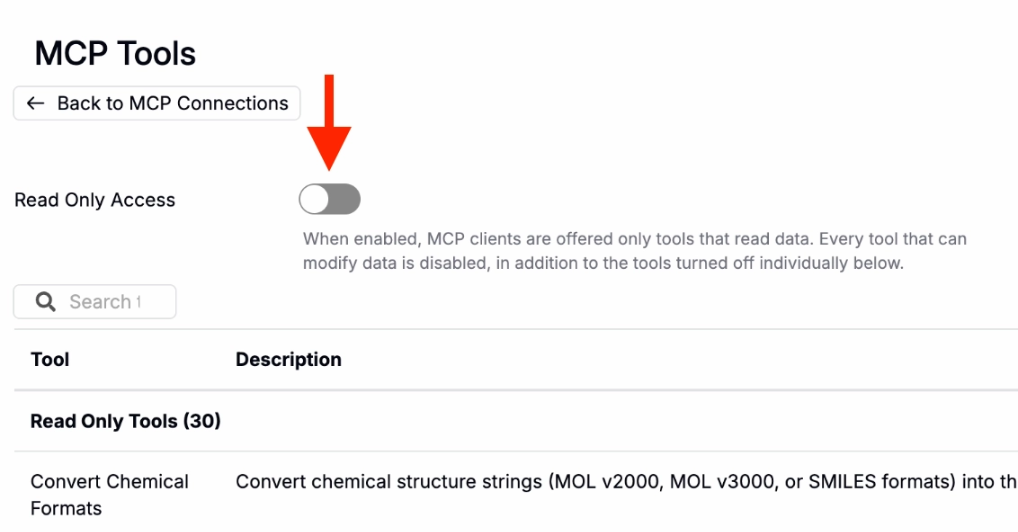Go back to MCP Connections

(156, 103)
